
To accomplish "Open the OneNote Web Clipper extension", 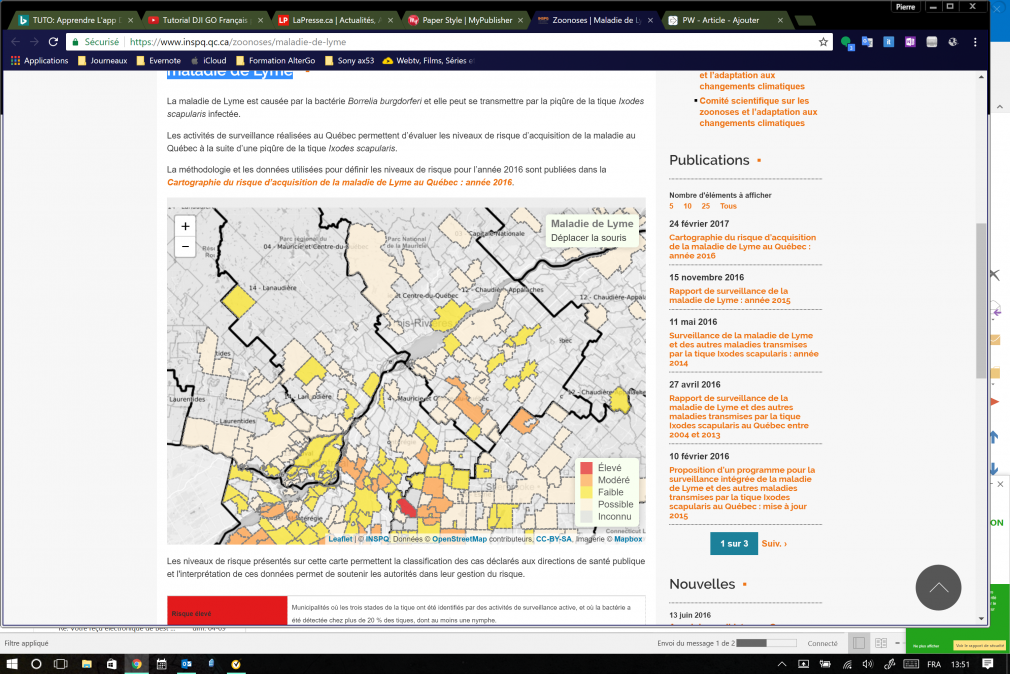I will (x=910, y=42).
